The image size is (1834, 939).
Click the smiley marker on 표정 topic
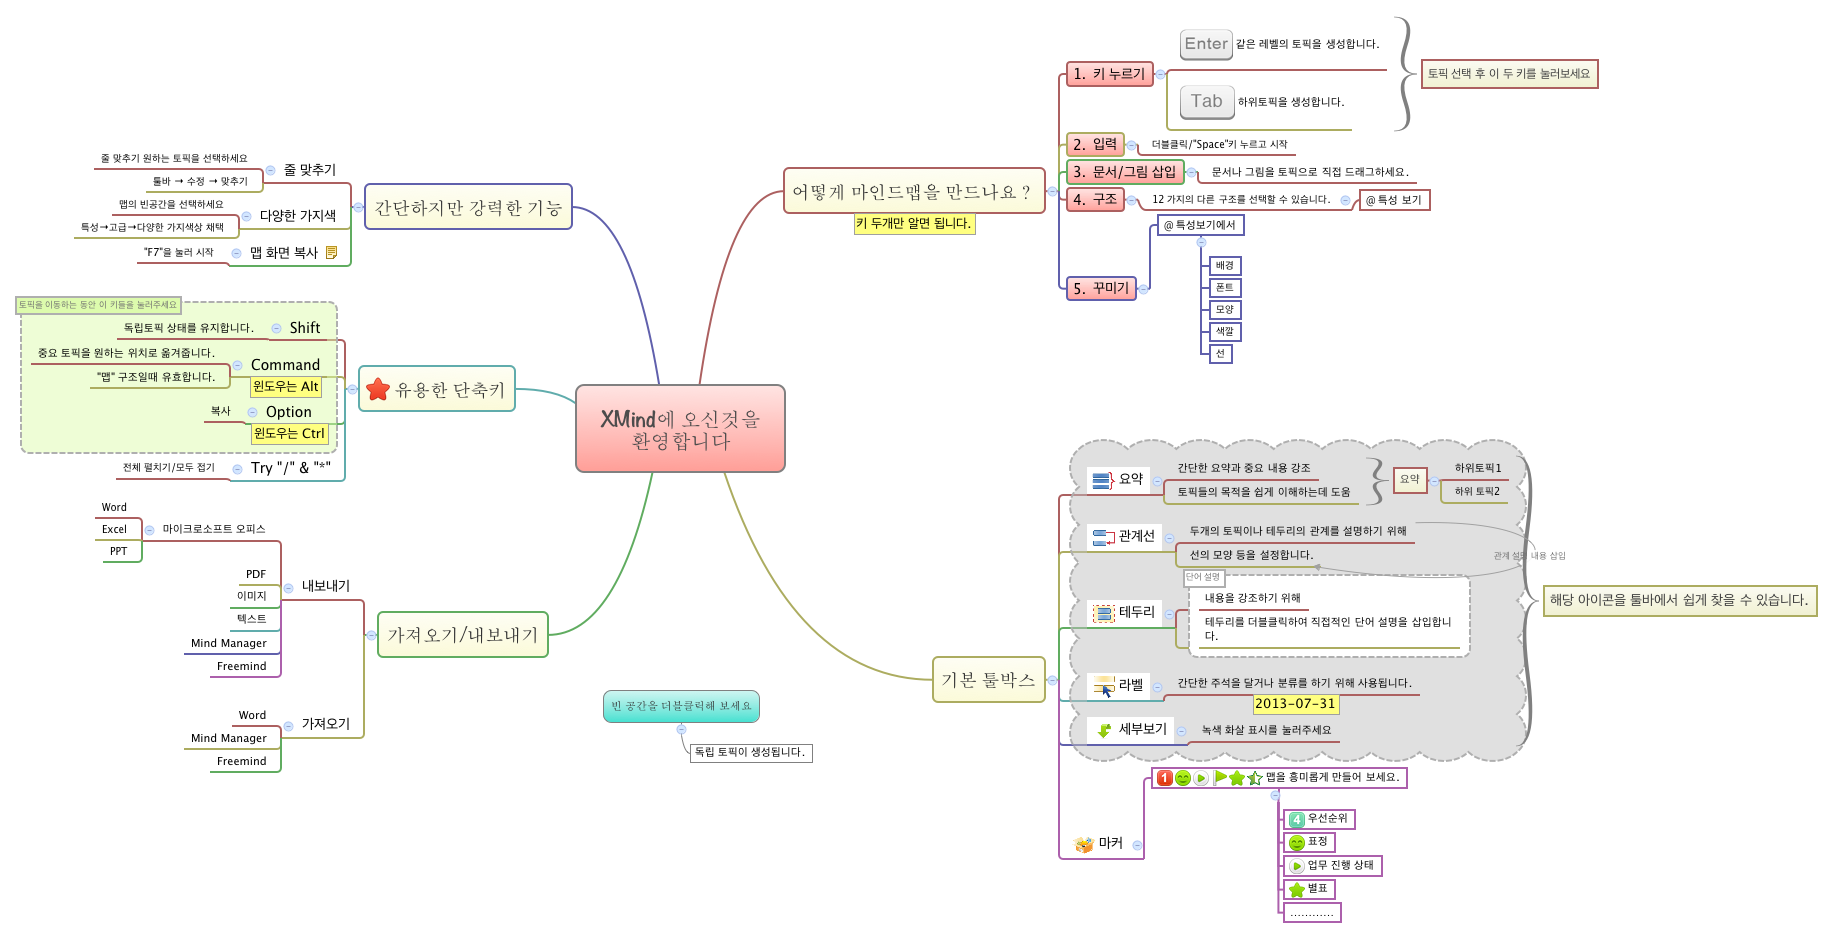1297,843
